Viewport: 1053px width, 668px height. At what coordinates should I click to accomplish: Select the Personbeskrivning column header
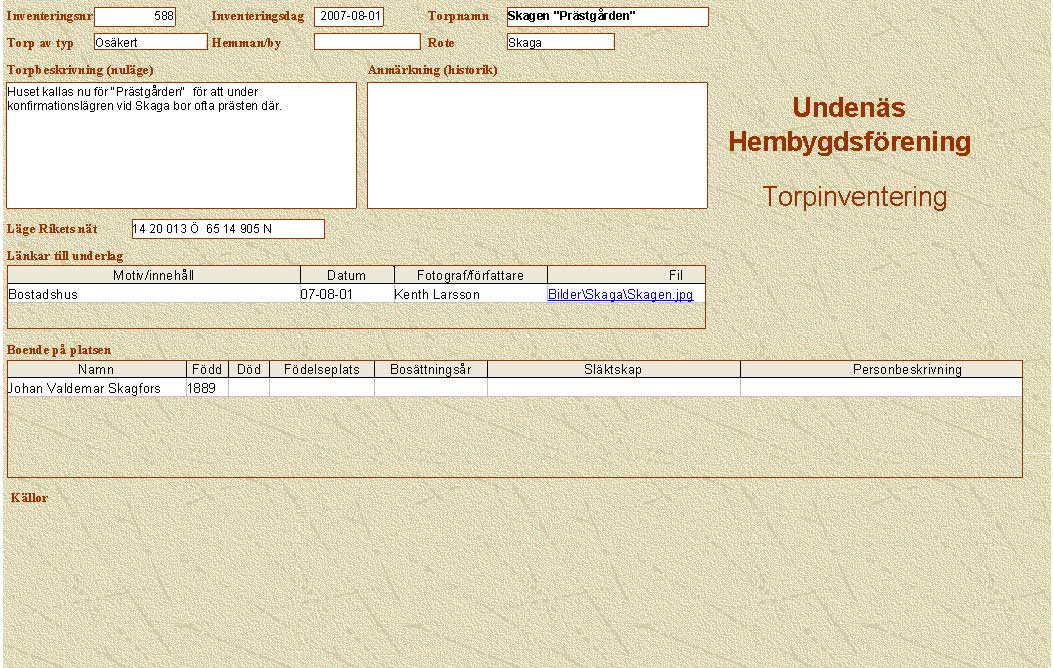pyautogui.click(x=907, y=369)
